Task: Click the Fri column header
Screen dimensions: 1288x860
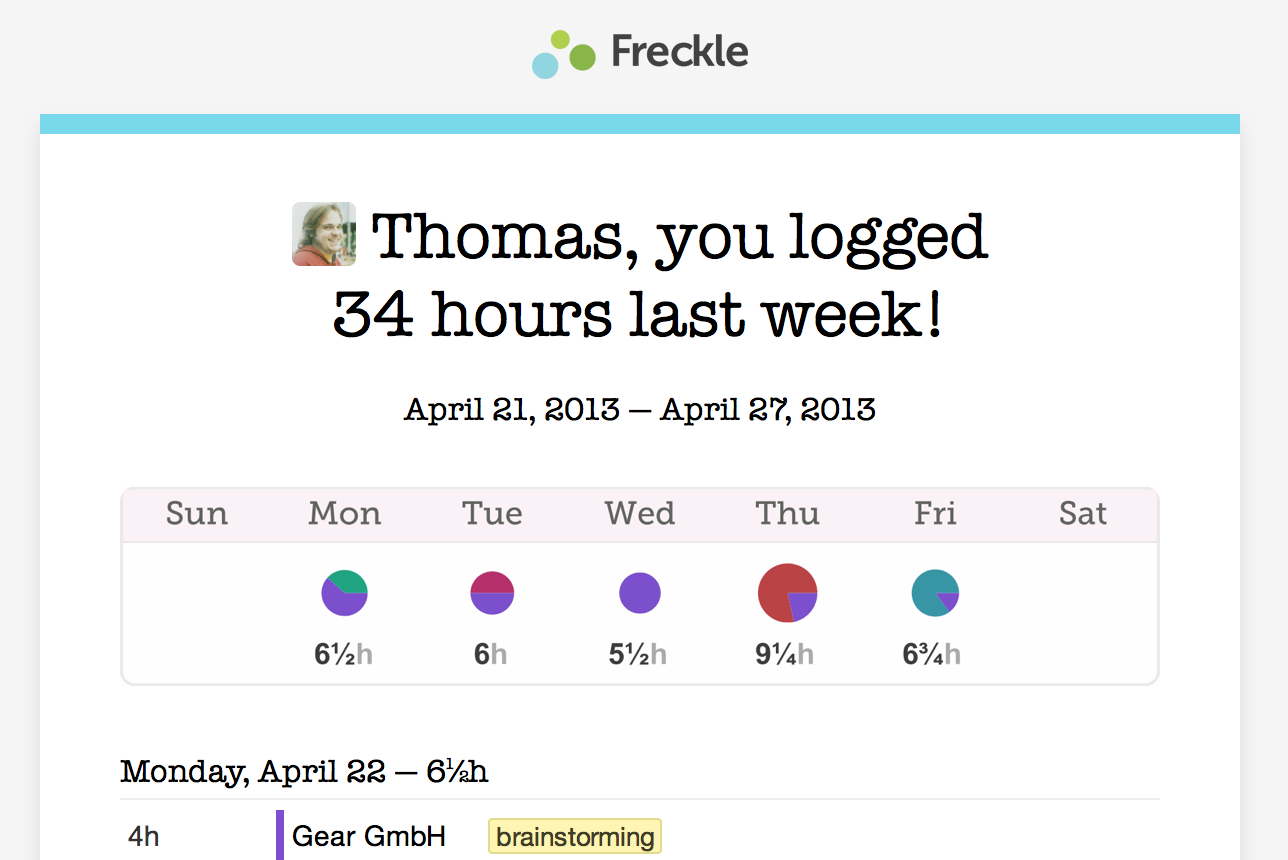Action: pyautogui.click(x=935, y=514)
